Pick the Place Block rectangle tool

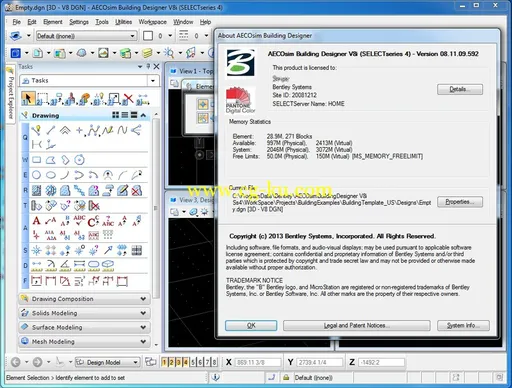[x=36, y=160]
